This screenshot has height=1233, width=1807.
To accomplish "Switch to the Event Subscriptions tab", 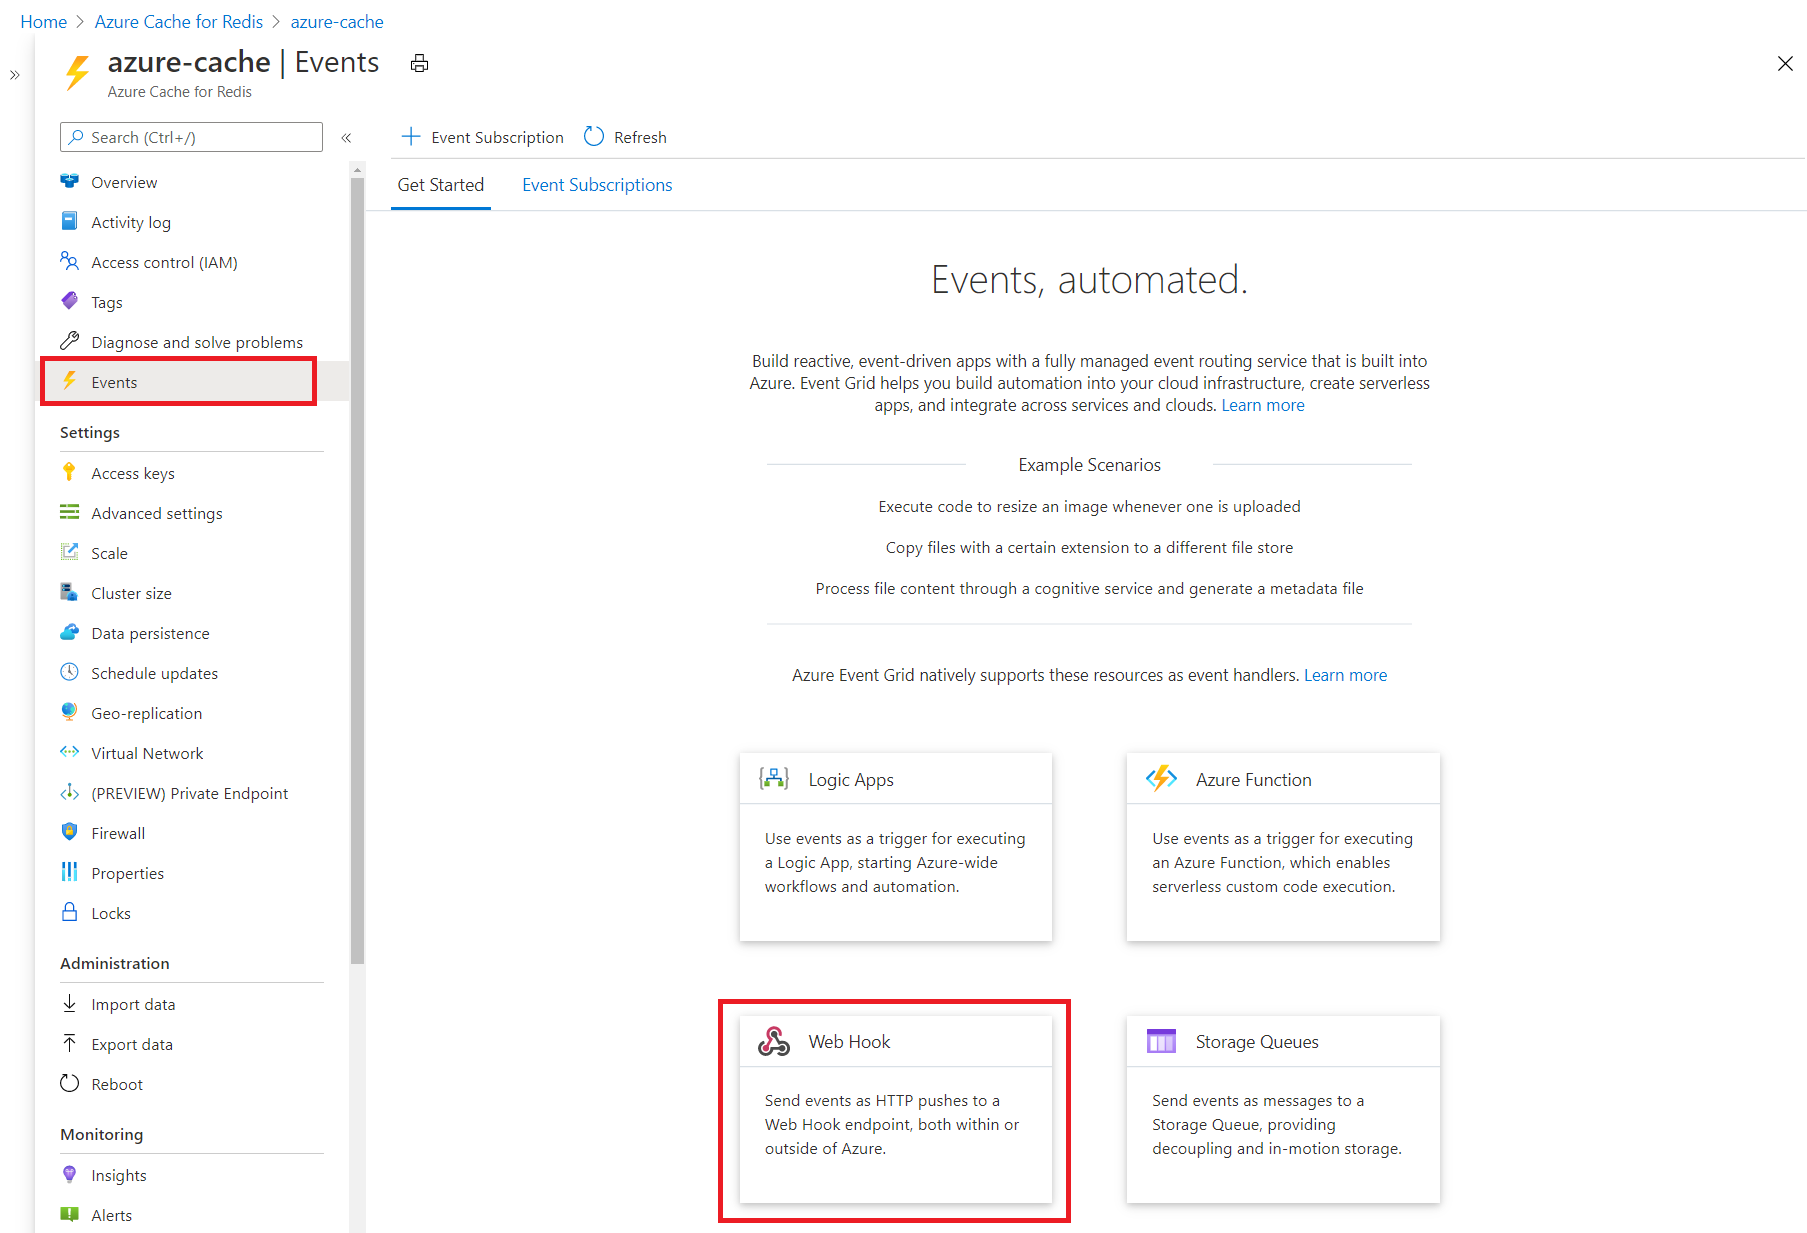I will point(596,185).
